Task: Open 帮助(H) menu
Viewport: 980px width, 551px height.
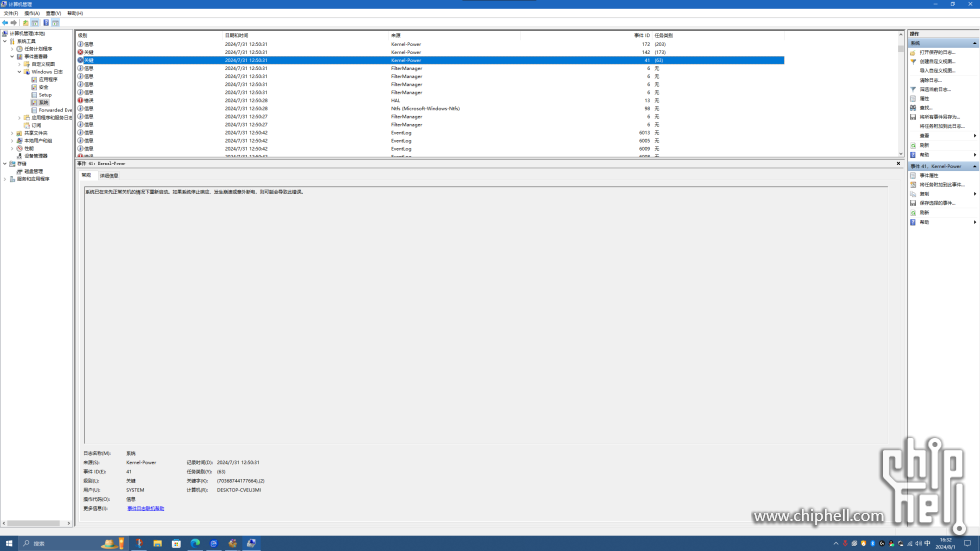Action: [x=75, y=13]
